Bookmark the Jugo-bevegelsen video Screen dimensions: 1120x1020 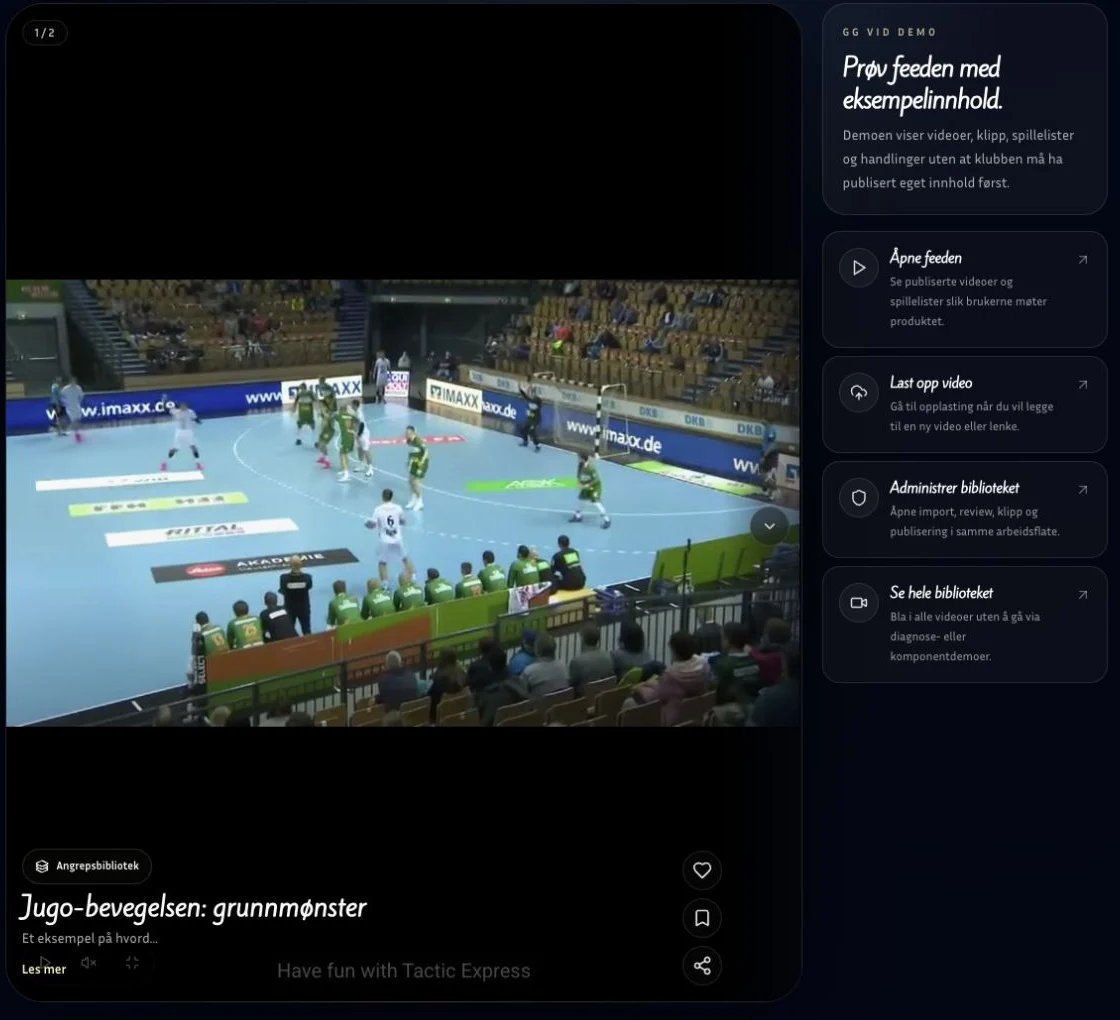click(x=701, y=918)
